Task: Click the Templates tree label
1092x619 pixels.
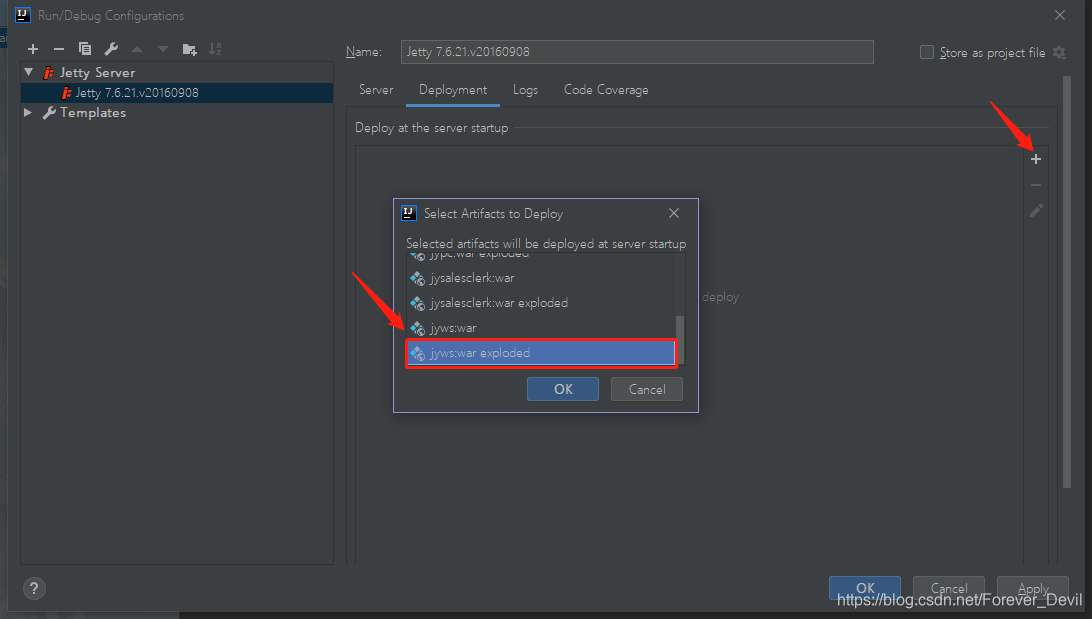Action: (x=93, y=113)
